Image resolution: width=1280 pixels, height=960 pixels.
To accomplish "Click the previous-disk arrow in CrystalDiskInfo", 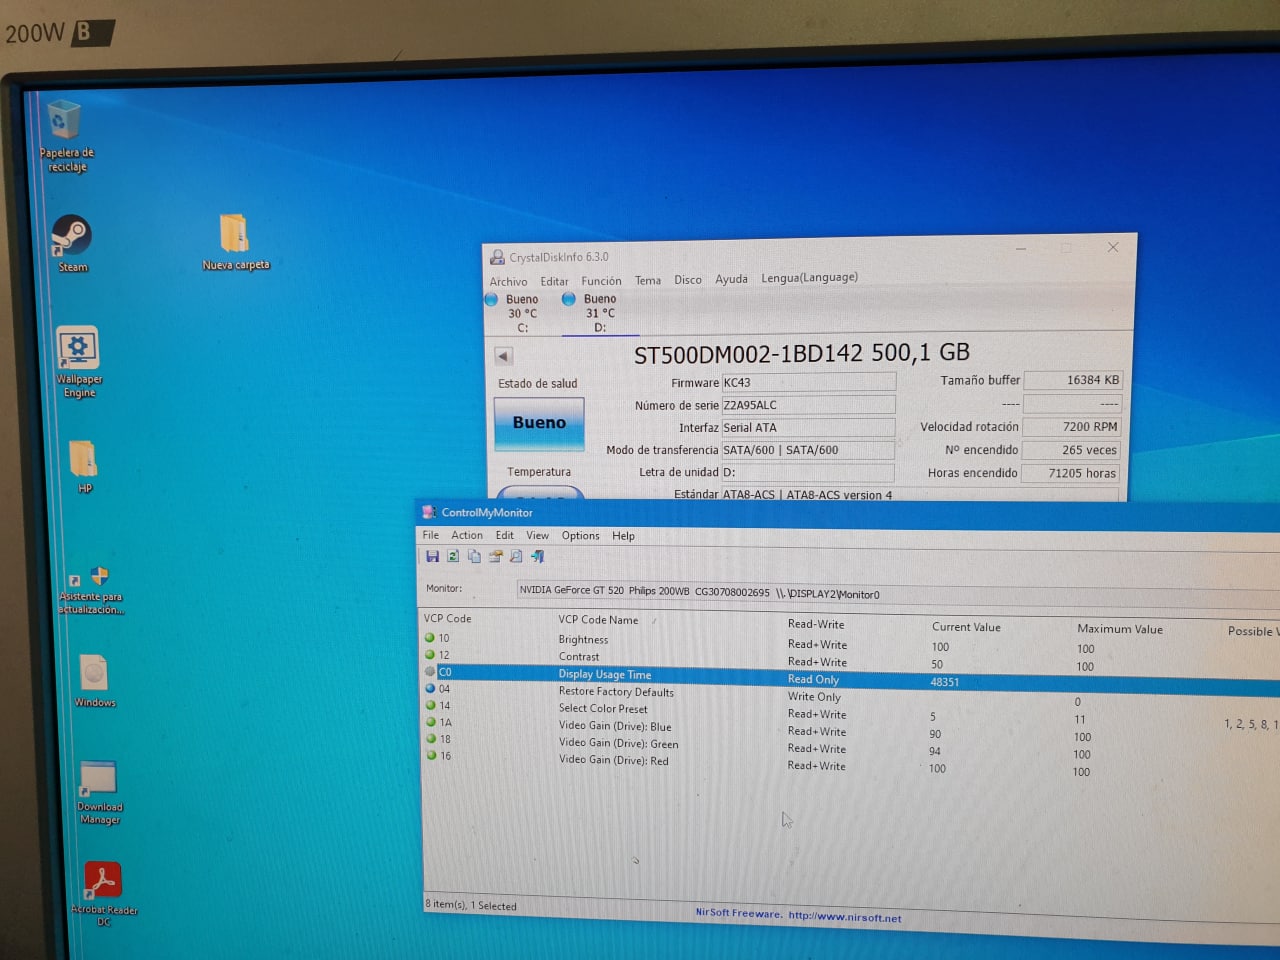I will [502, 356].
